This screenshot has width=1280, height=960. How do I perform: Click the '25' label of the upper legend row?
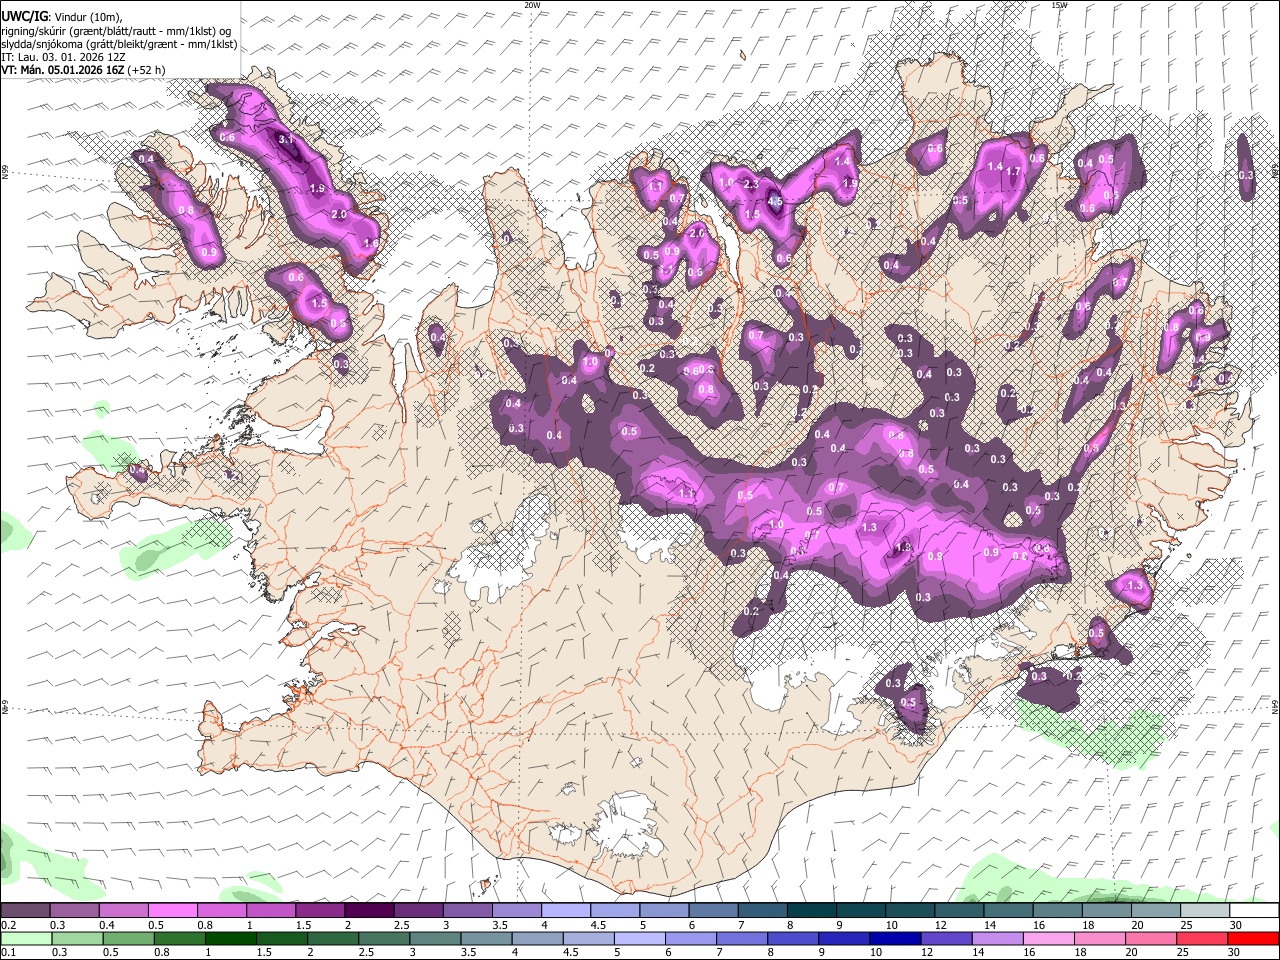click(1187, 925)
